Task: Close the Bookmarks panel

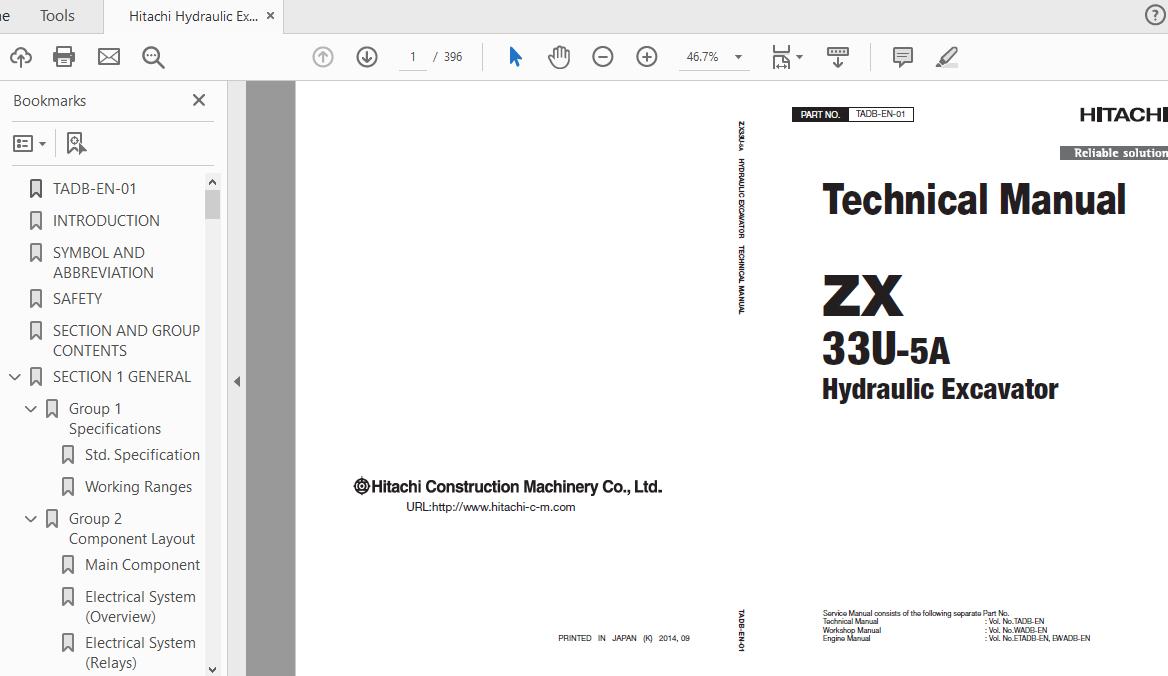Action: click(199, 101)
